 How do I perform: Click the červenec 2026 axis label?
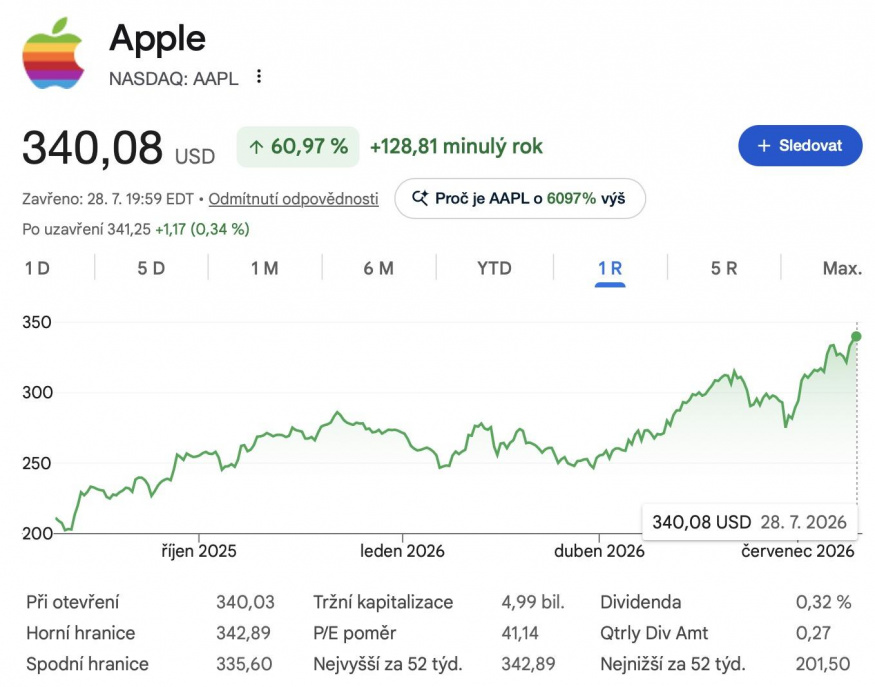(x=797, y=551)
